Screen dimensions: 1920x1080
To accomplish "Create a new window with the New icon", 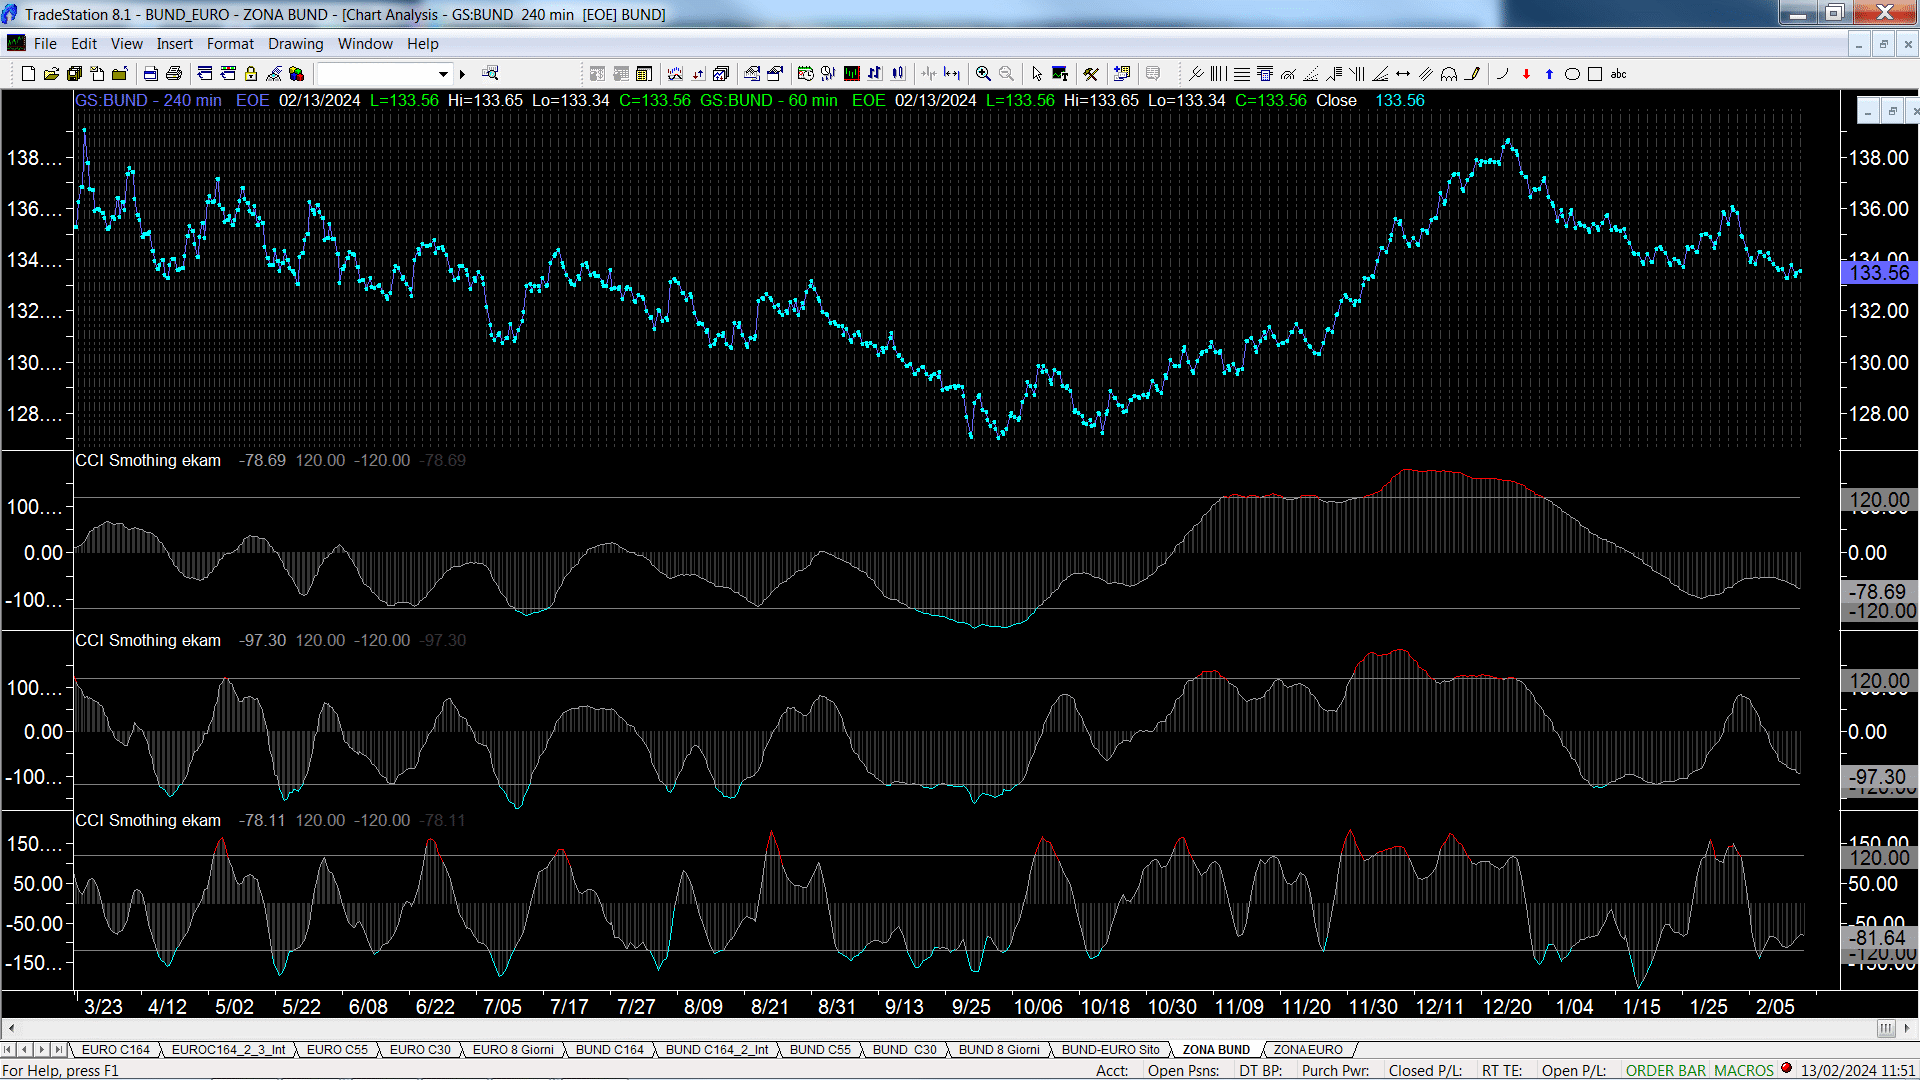I will 28,74.
